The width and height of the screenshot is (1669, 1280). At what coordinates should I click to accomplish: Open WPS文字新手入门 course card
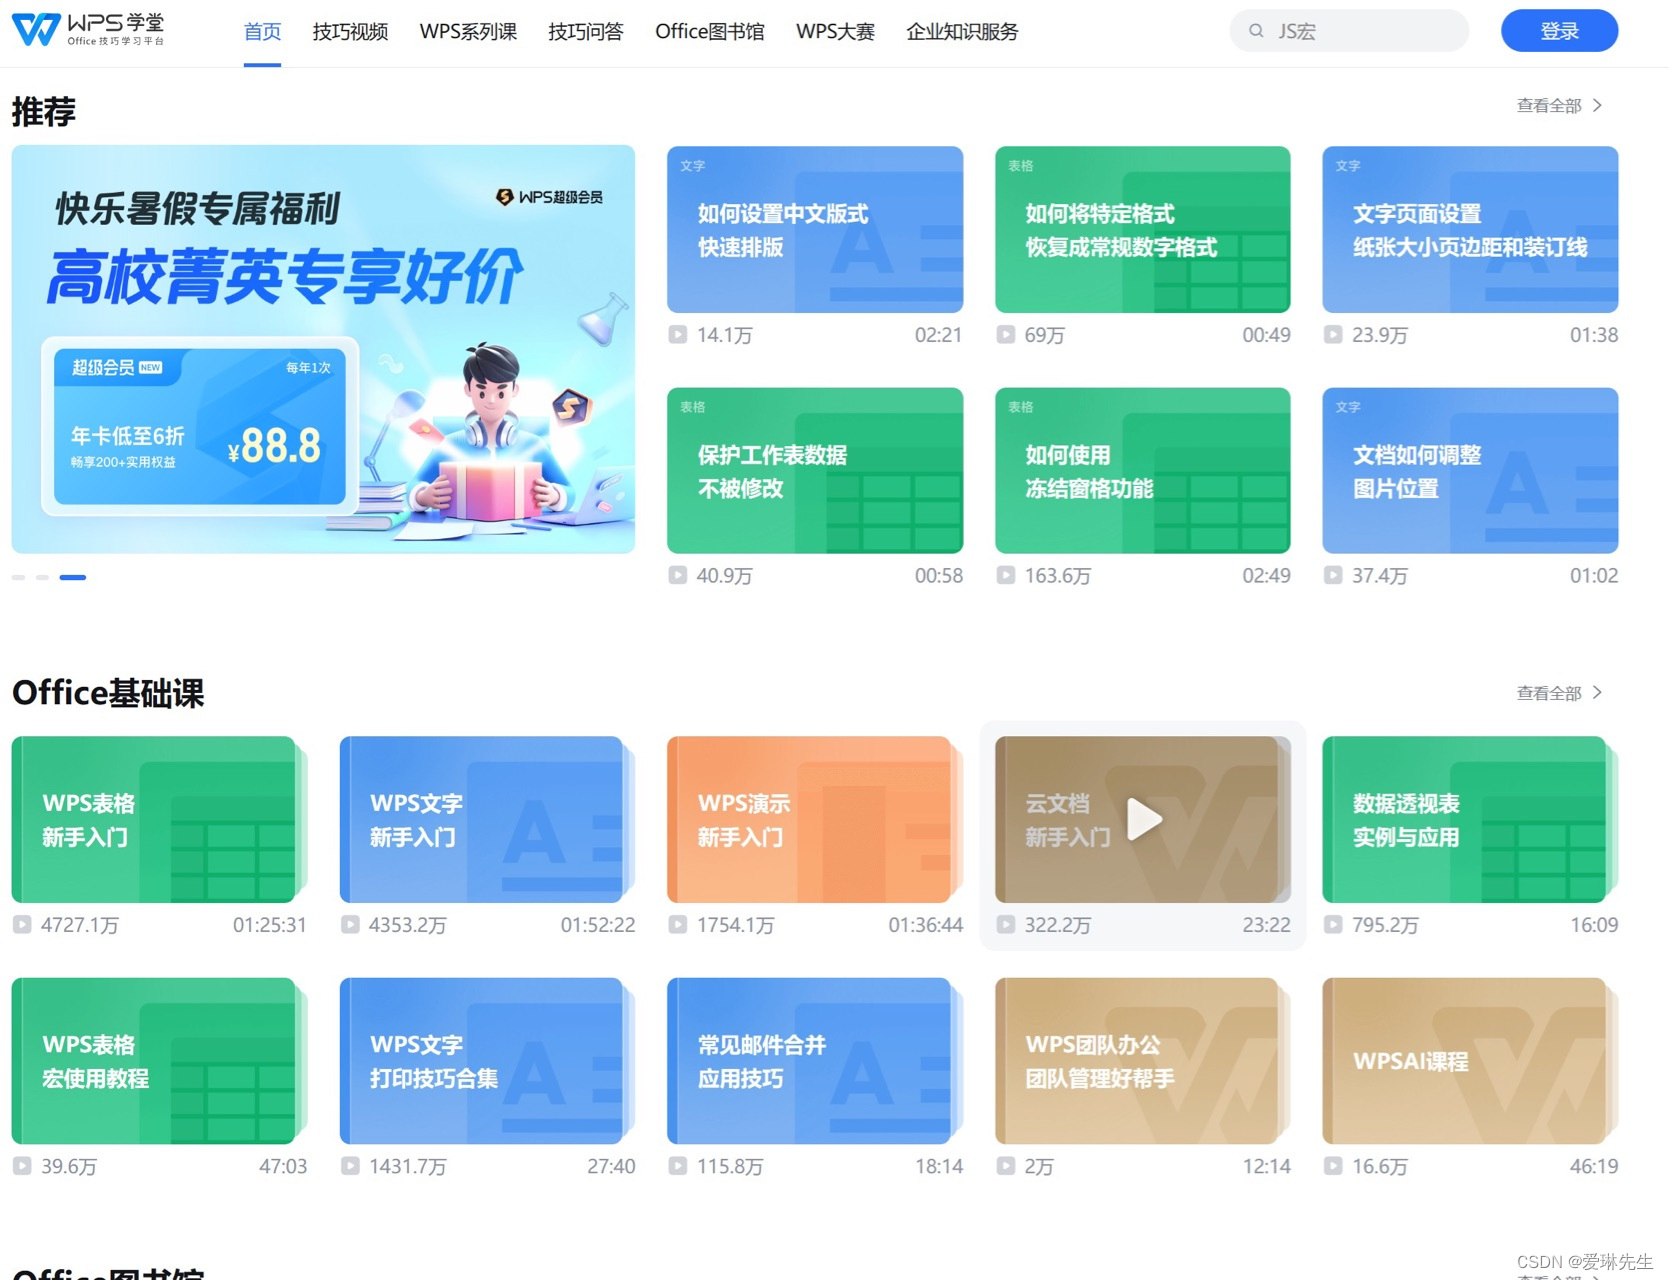[x=487, y=820]
